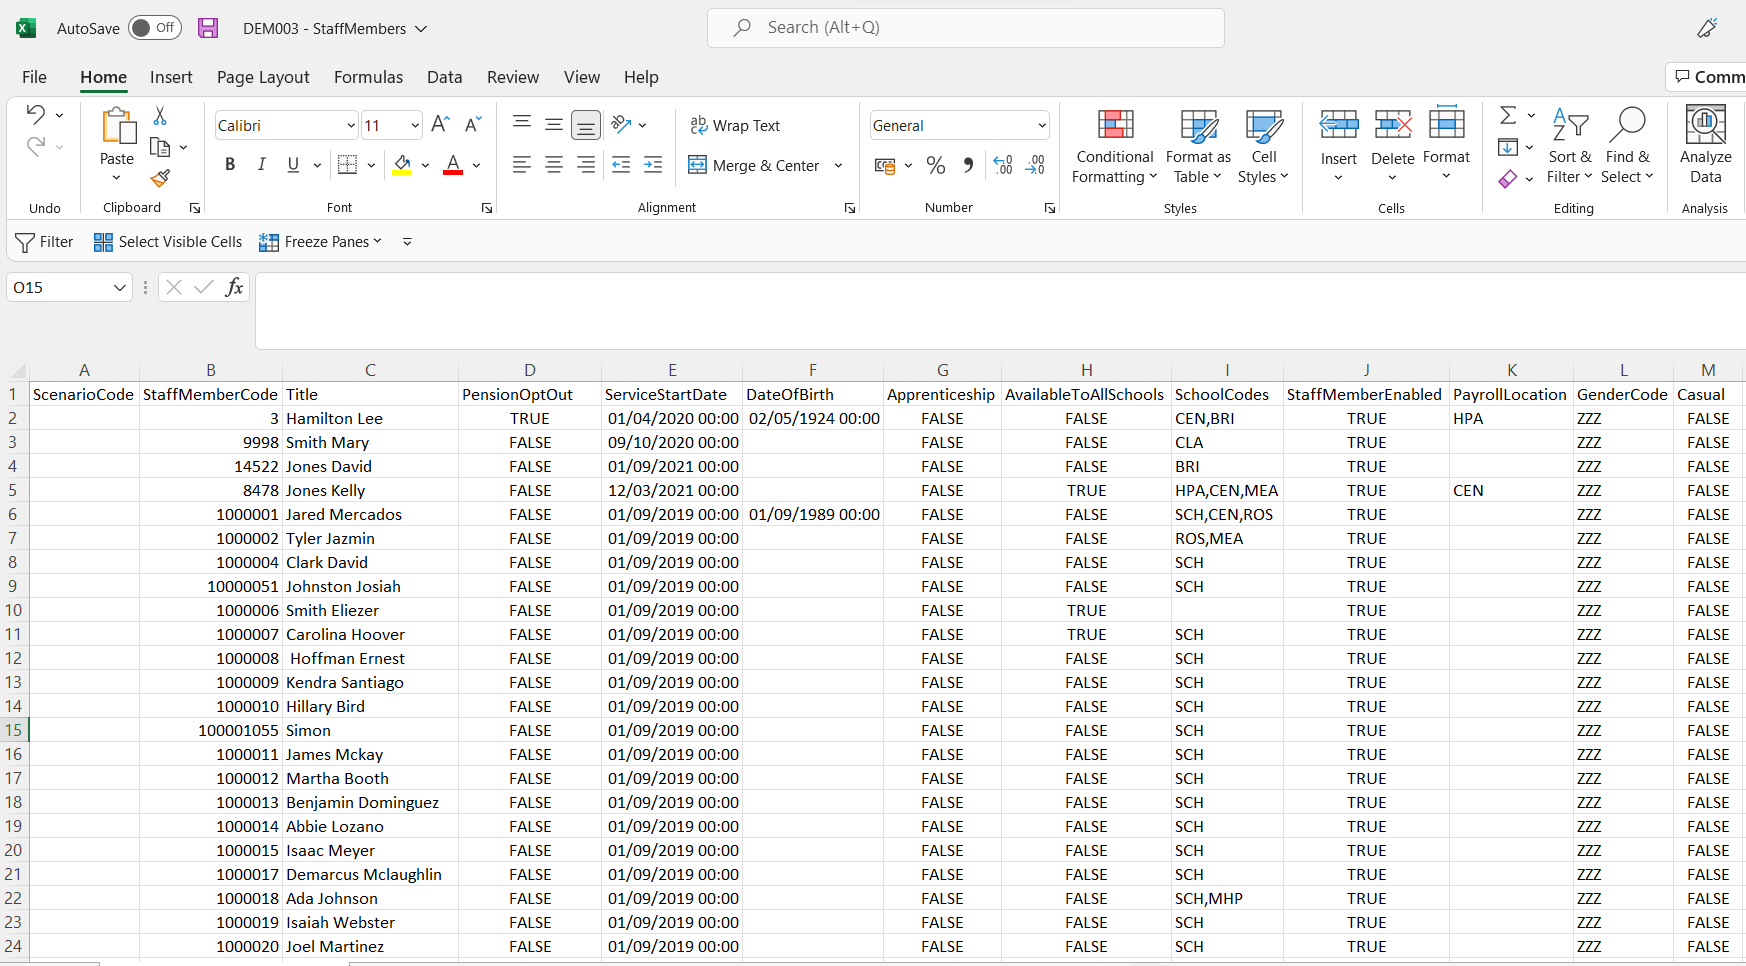
Task: Click the Clear eraser icon
Action: point(1508,179)
